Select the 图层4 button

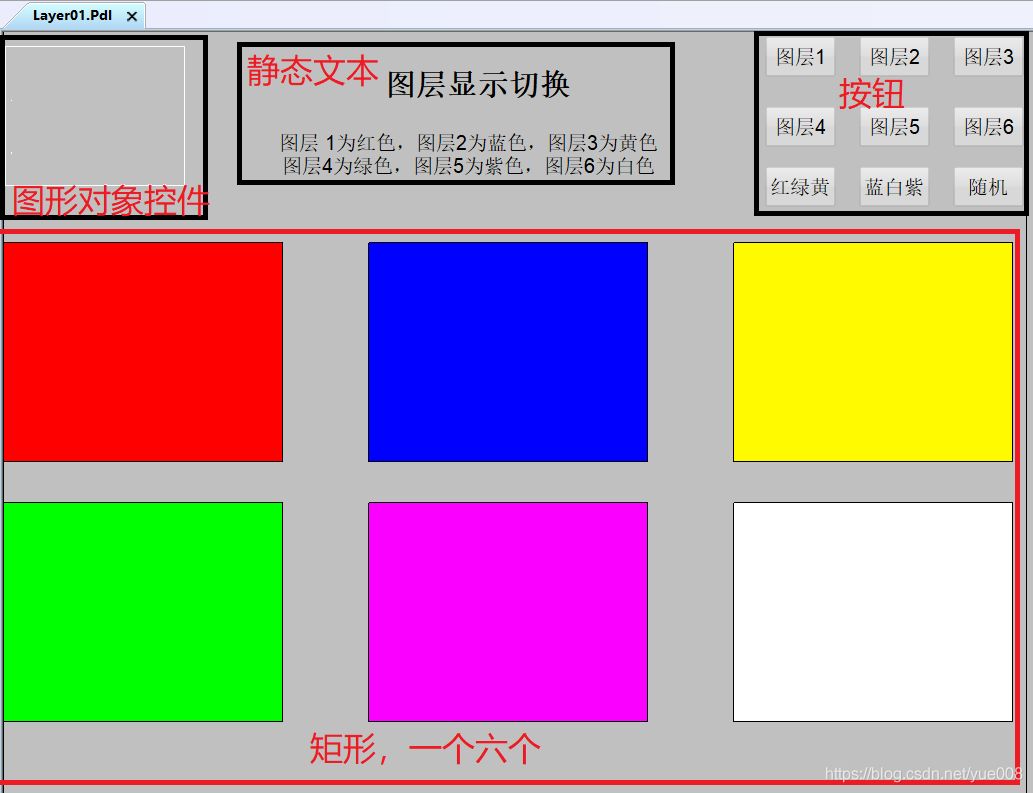(x=800, y=127)
